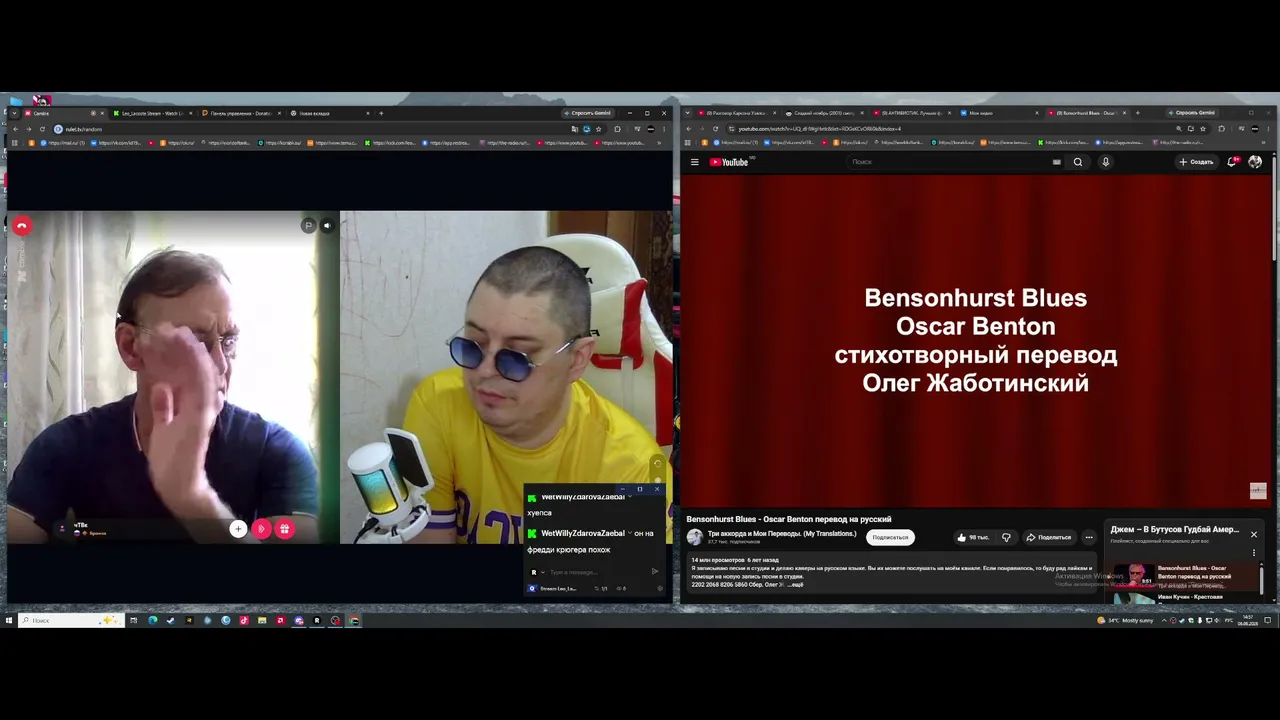Viewport: 1280px width, 720px height.
Task: Open YouTube notifications bell
Action: pos(1233,162)
